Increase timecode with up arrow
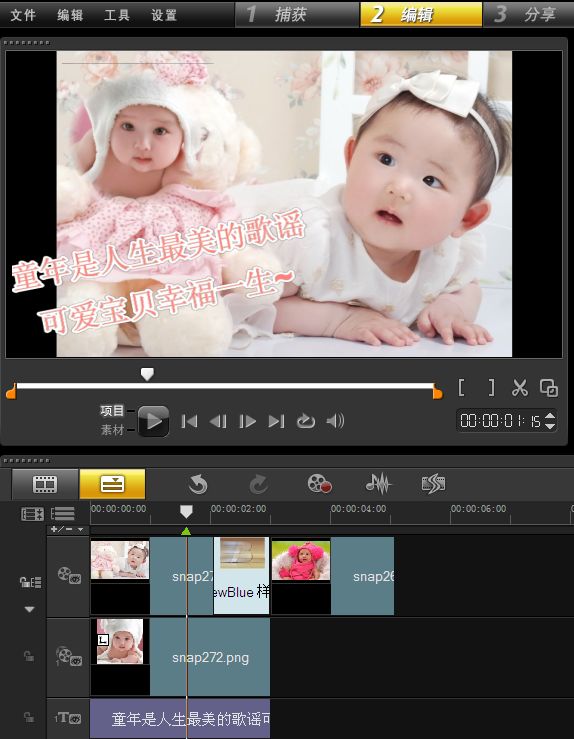The height and width of the screenshot is (739, 574). pos(550,416)
